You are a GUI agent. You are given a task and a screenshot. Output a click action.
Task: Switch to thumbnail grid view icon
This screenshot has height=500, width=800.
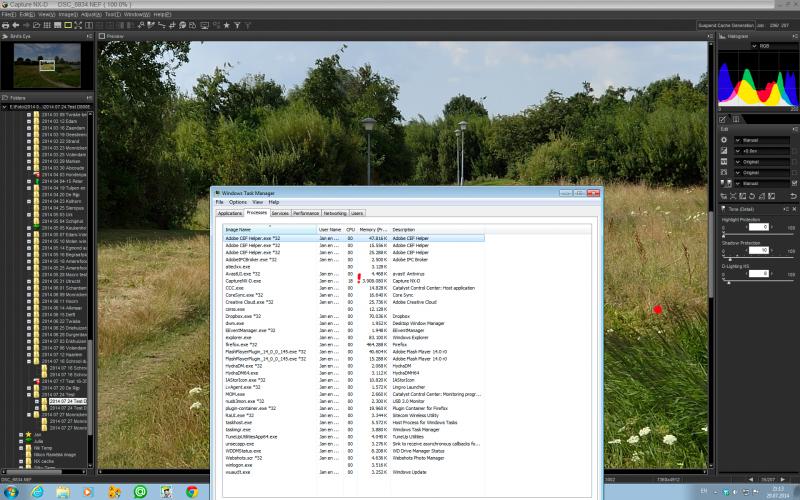tap(47, 25)
